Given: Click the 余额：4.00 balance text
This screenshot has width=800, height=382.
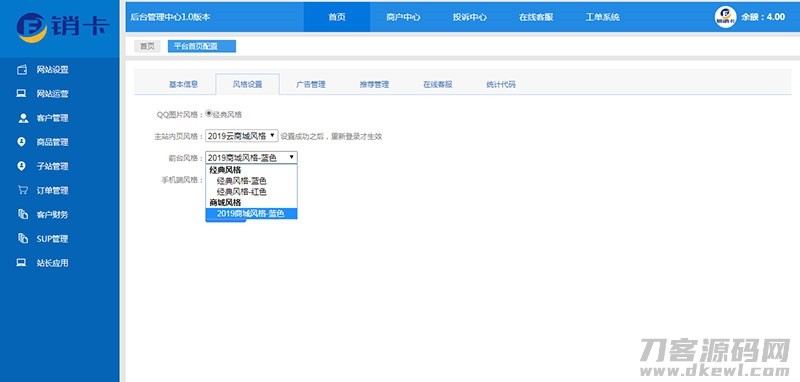Looking at the screenshot, I should (763, 17).
